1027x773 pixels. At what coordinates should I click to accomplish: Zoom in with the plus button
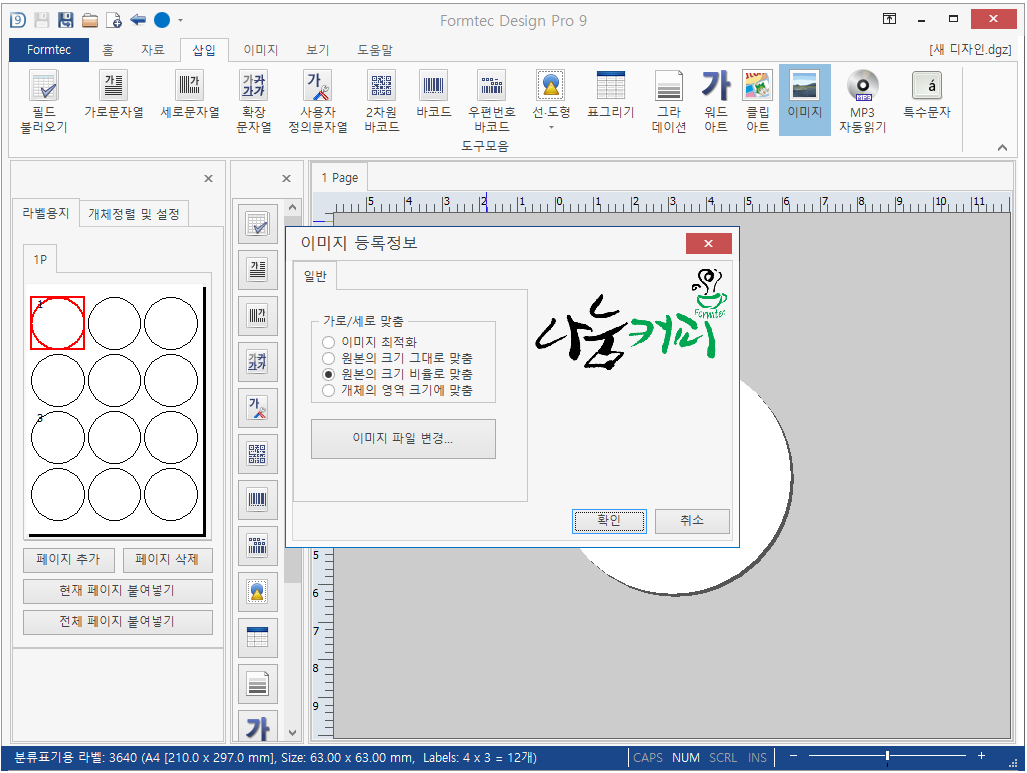[x=981, y=756]
